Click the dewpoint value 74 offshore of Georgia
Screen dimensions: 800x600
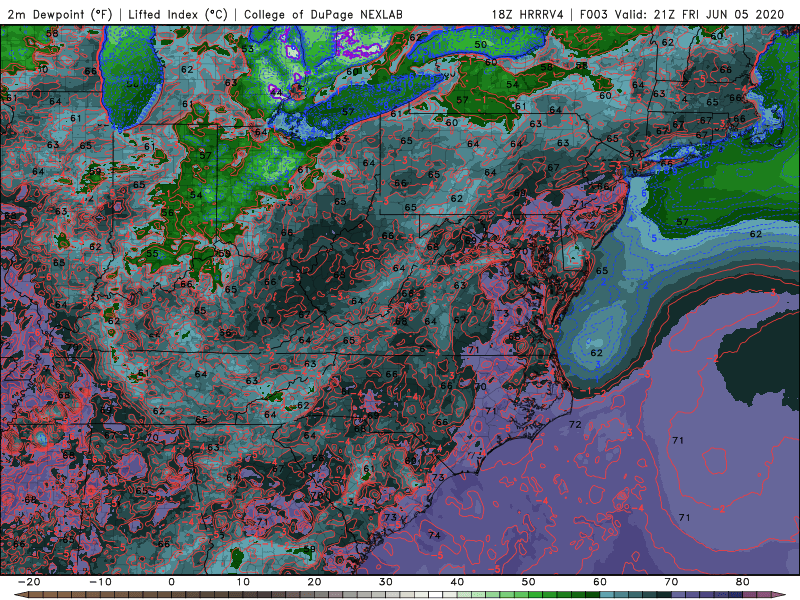pos(434,535)
